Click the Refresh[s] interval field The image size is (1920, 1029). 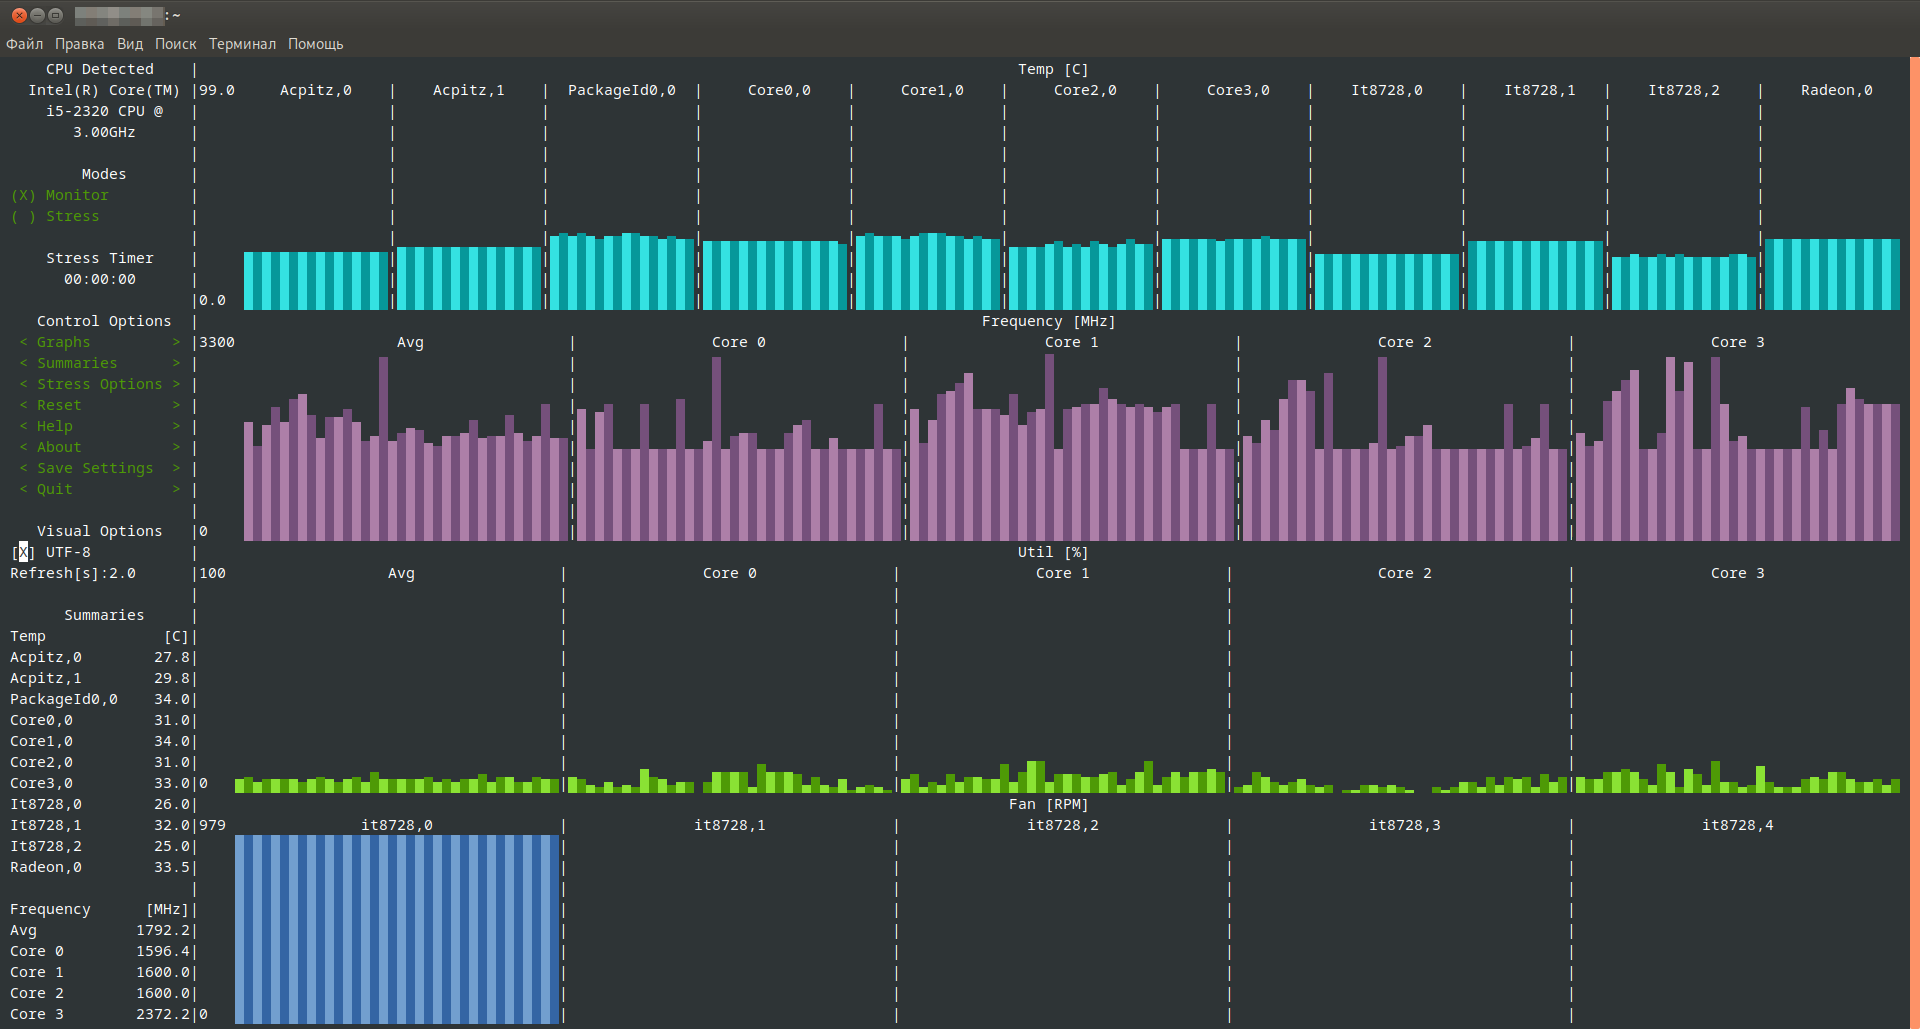click(73, 573)
